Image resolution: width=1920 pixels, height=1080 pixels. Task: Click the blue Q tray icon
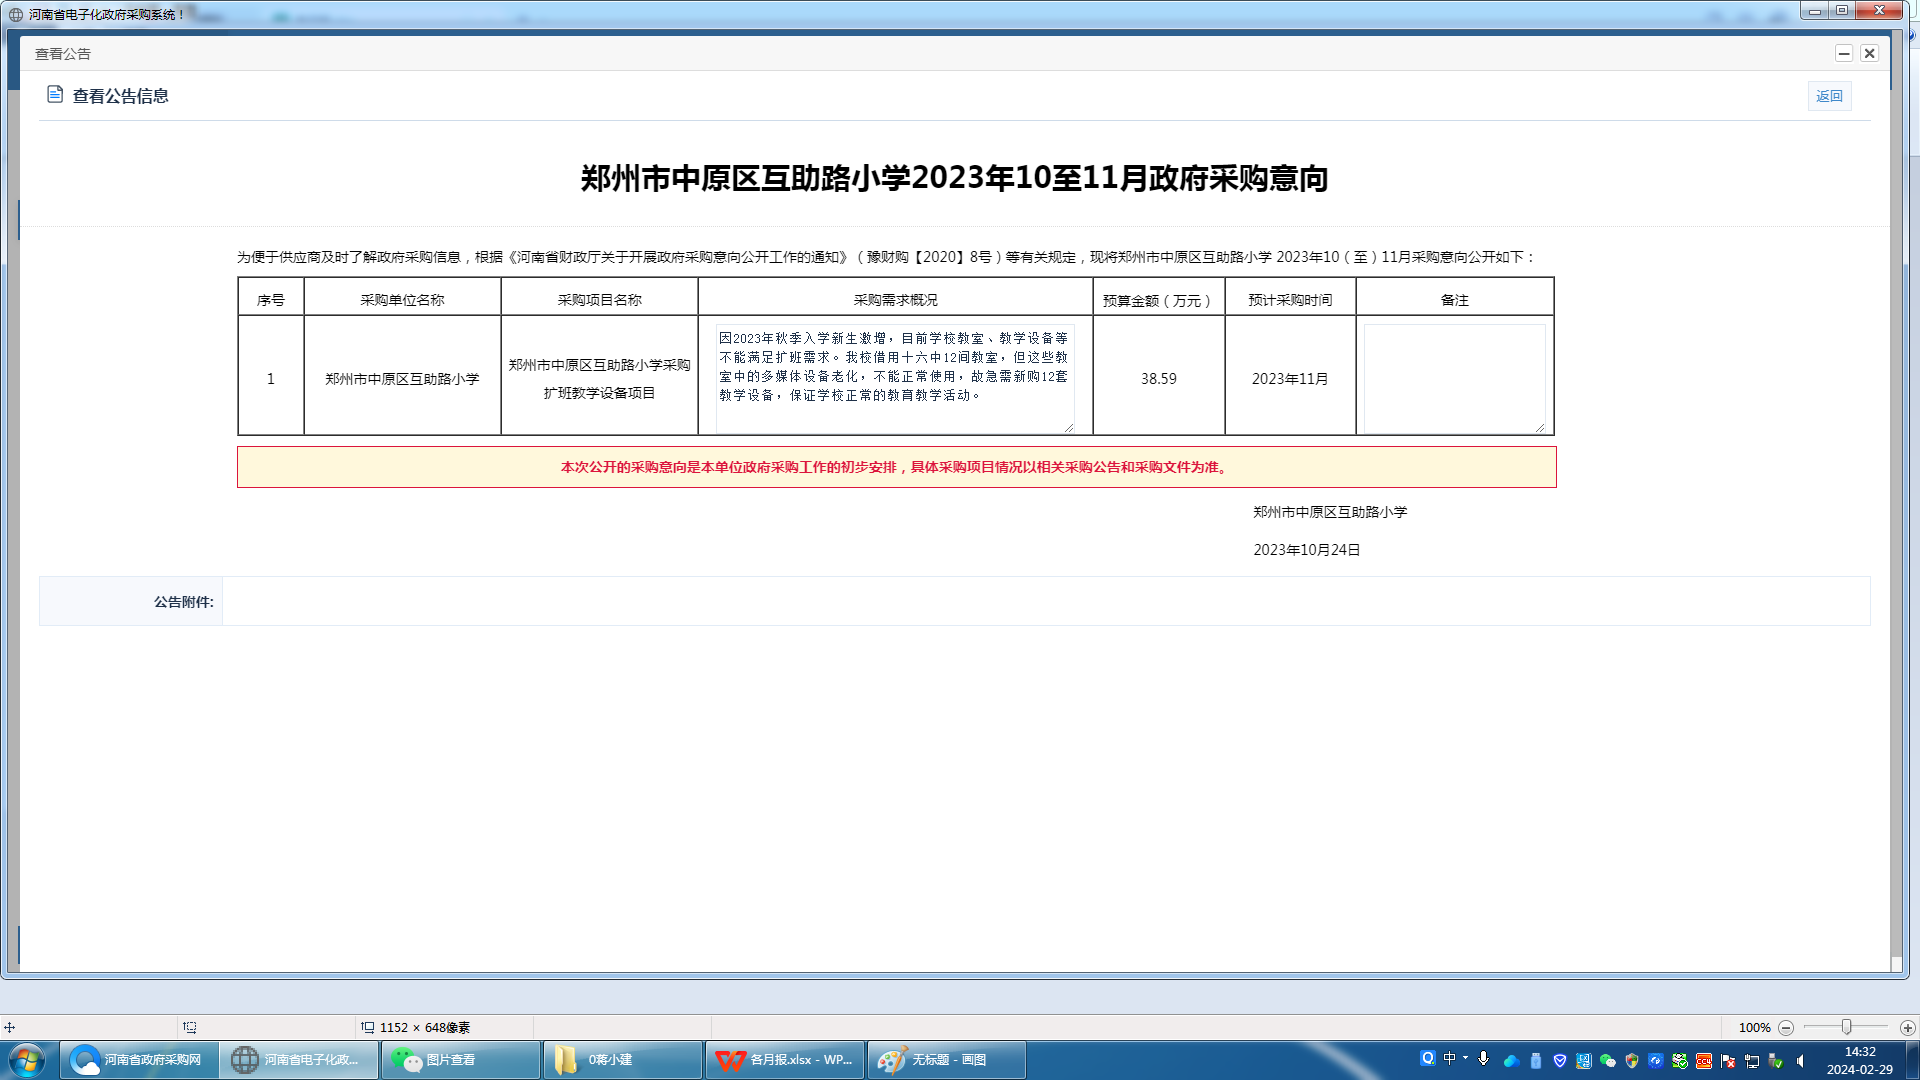[1428, 1058]
